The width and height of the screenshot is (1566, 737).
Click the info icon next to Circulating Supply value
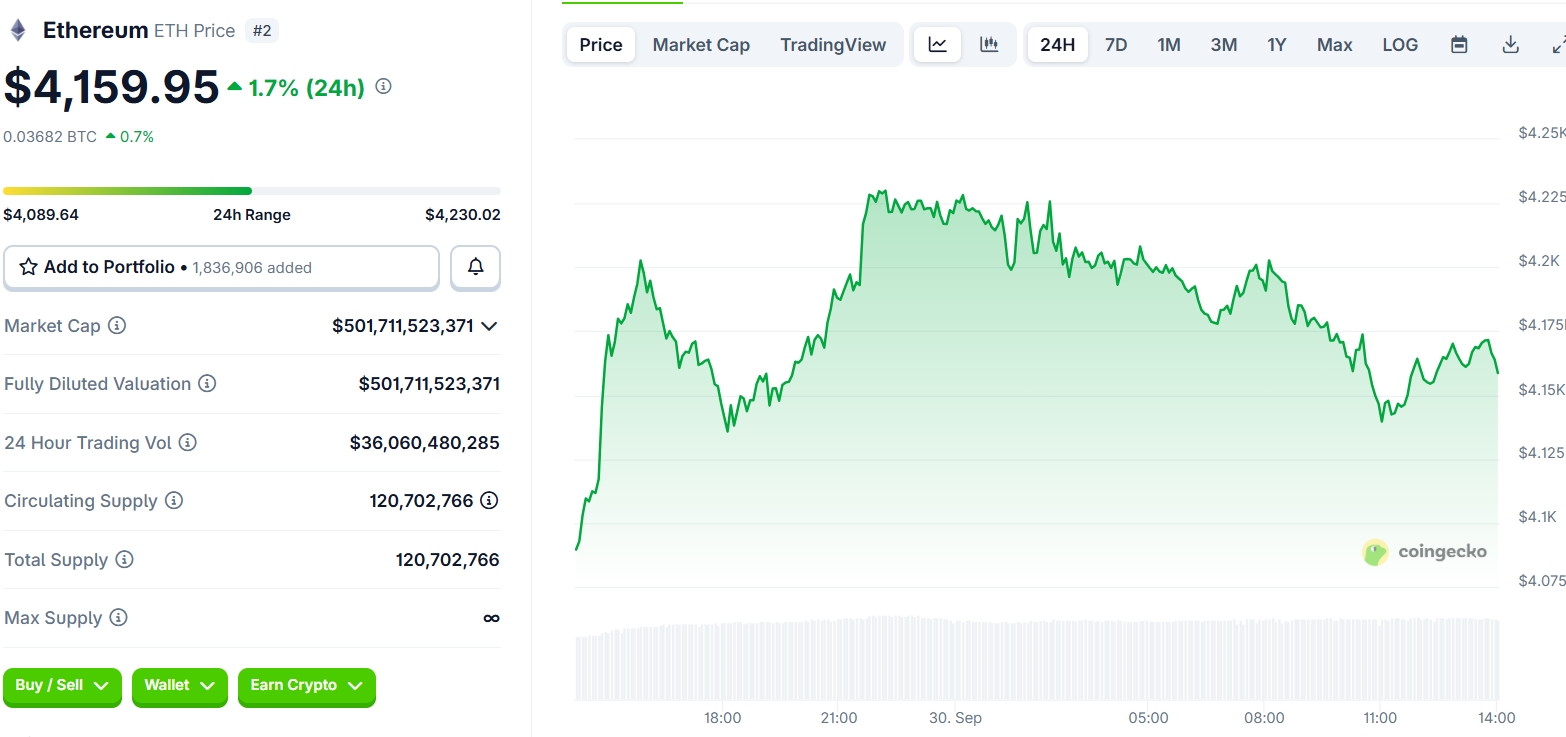click(489, 500)
